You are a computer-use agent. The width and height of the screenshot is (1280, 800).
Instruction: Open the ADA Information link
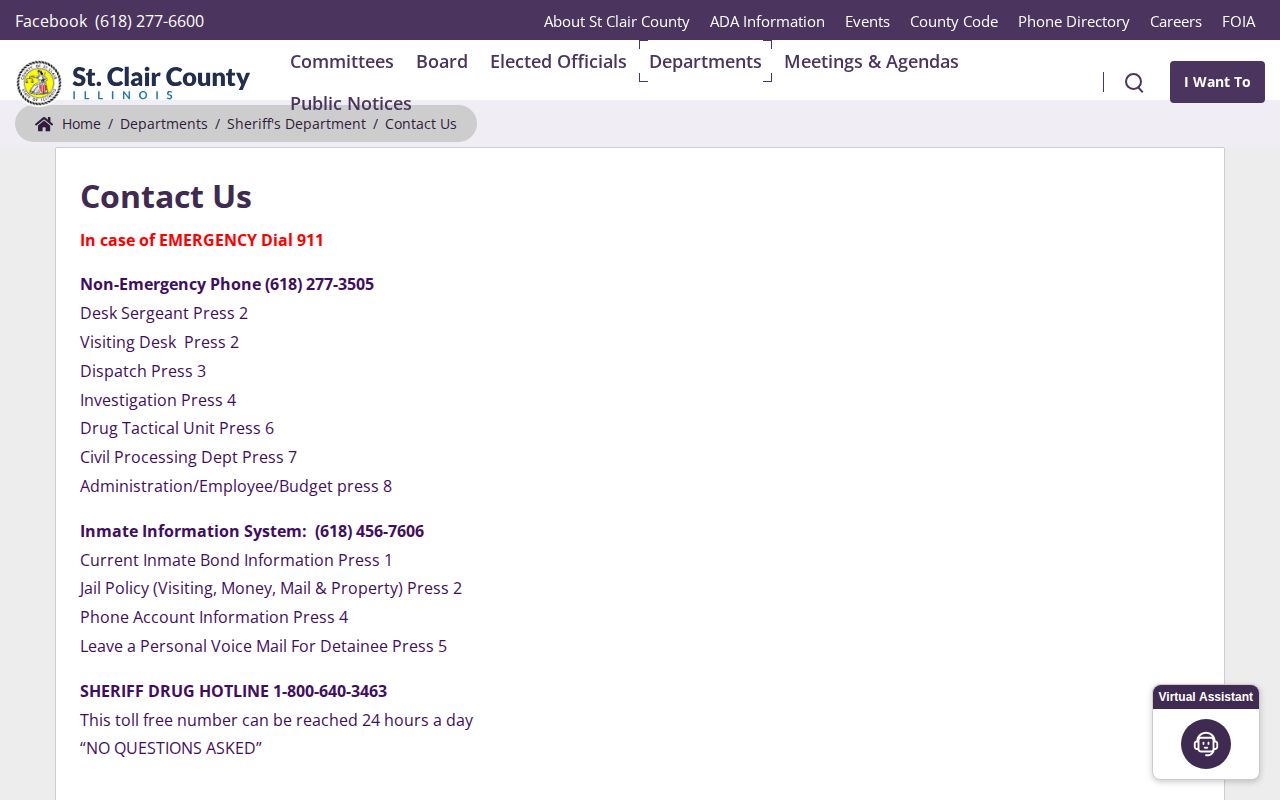coord(767,21)
